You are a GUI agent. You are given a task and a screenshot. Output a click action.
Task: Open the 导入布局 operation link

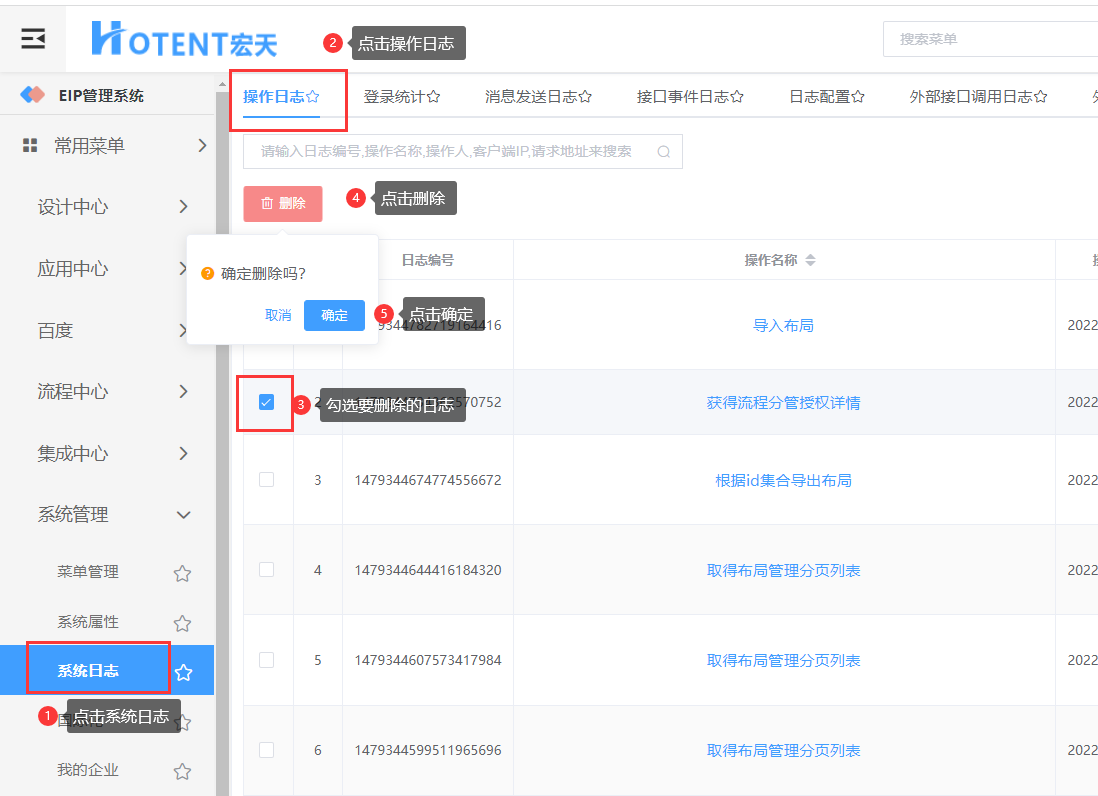click(x=783, y=325)
